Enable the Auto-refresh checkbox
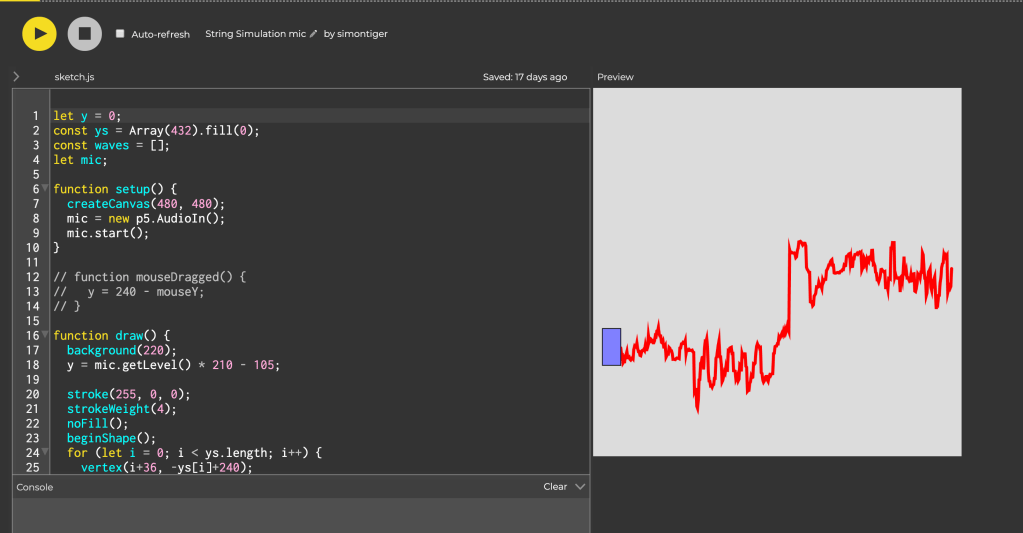The height and width of the screenshot is (533, 1023). click(121, 34)
